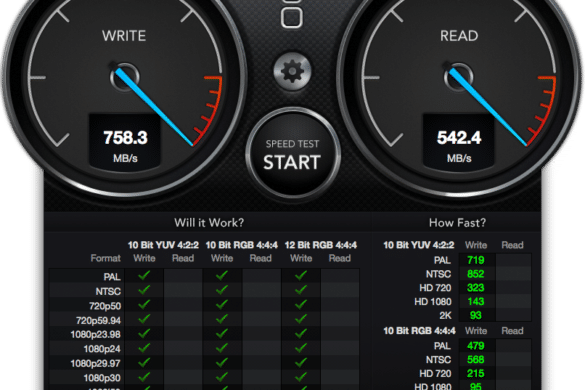The height and width of the screenshot is (390, 585).
Task: Click the 1080p29.97 10 Bit RGB write checkmark
Action: (x=222, y=362)
